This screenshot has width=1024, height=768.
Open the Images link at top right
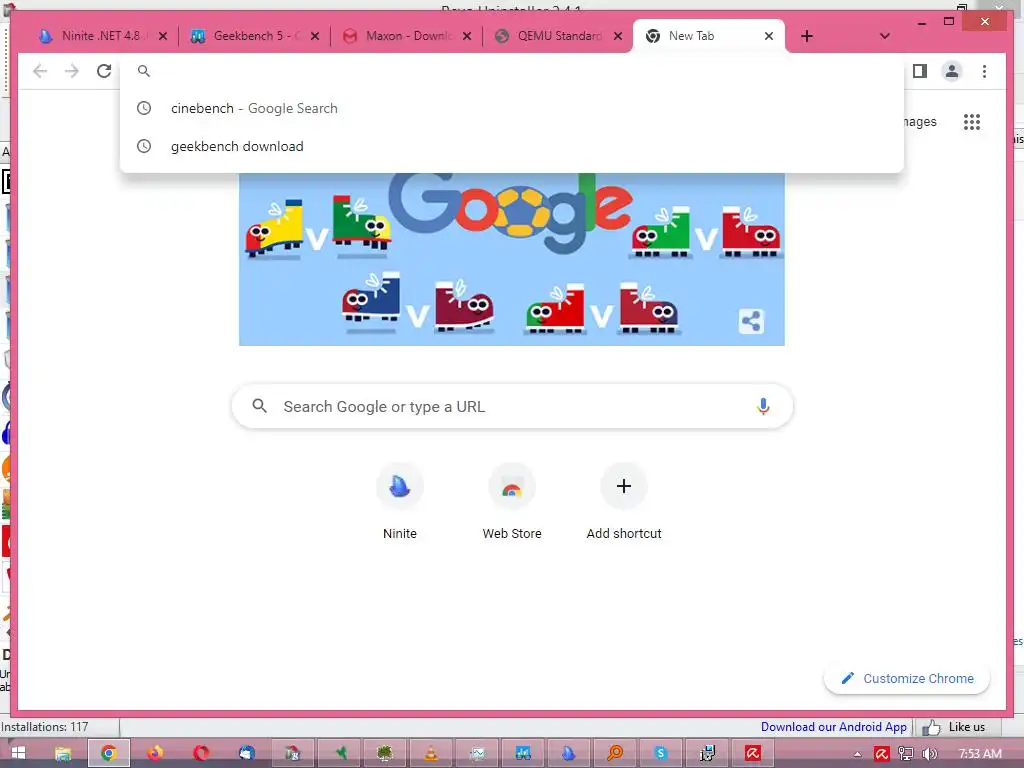[x=920, y=122]
